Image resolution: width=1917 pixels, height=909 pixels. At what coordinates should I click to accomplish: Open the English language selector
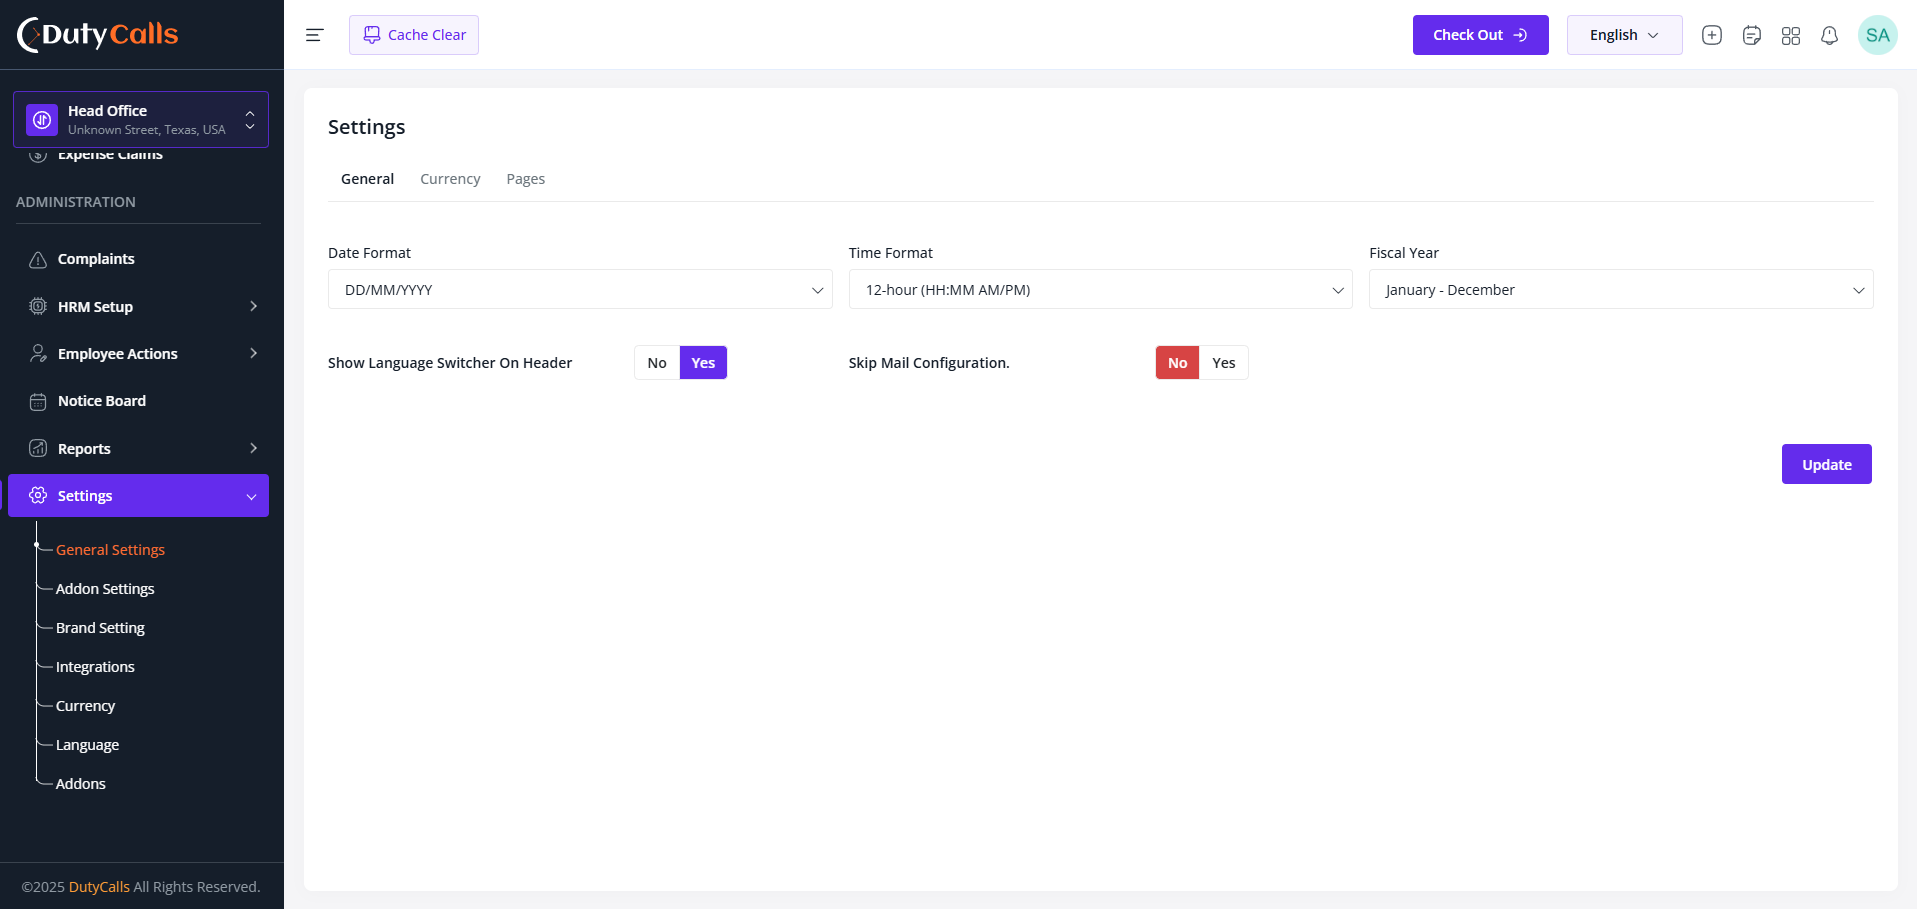click(x=1624, y=35)
